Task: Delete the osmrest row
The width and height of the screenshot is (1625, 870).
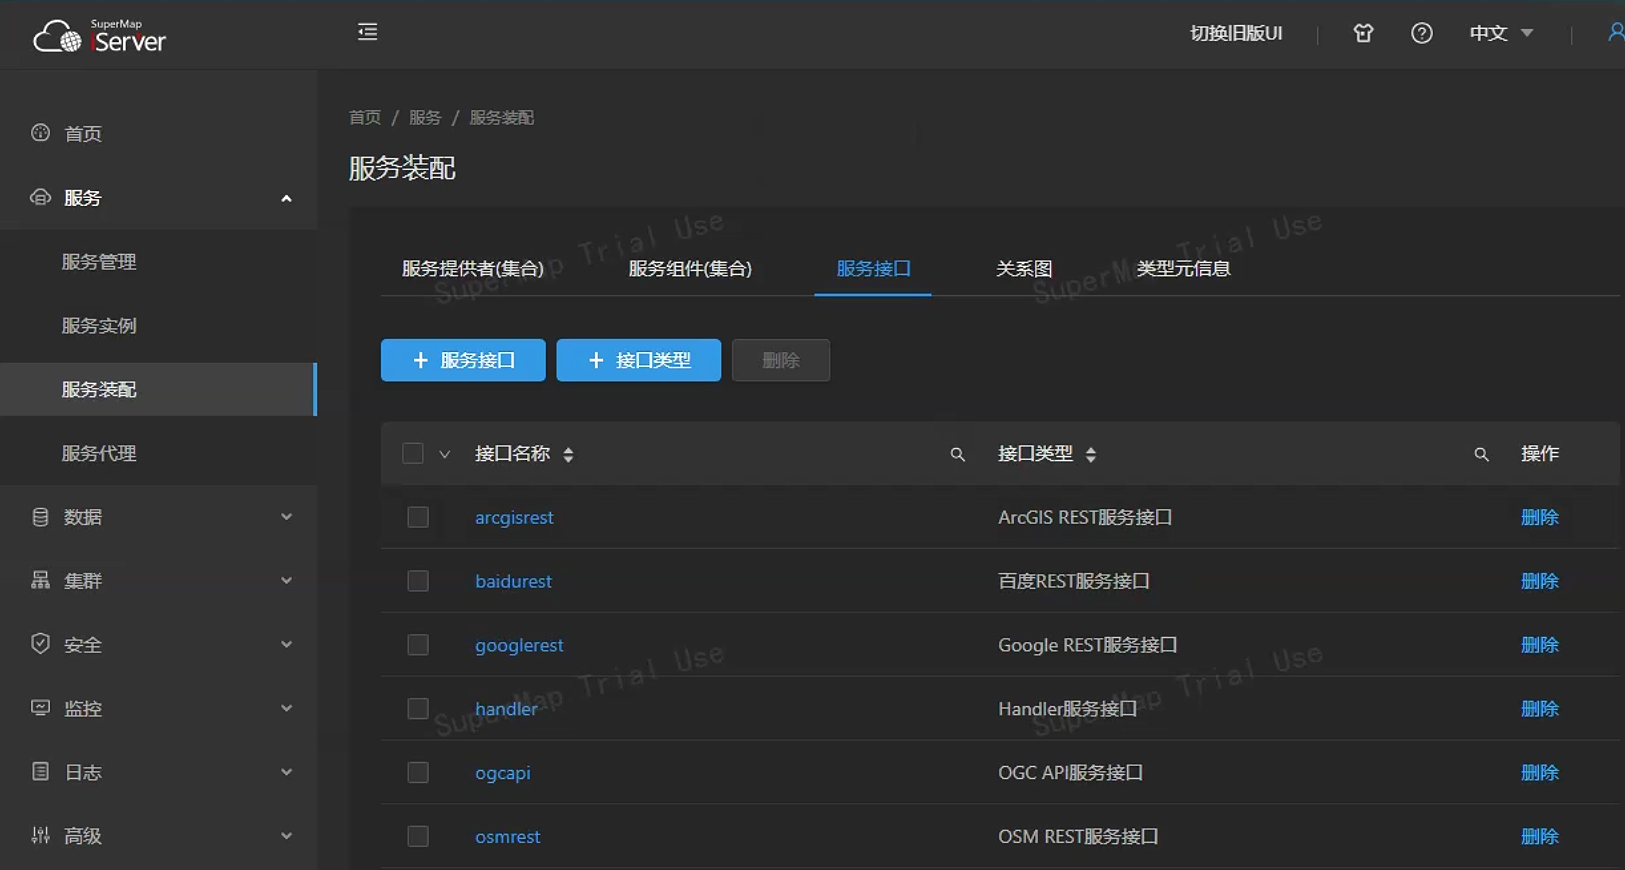Action: (x=1540, y=836)
